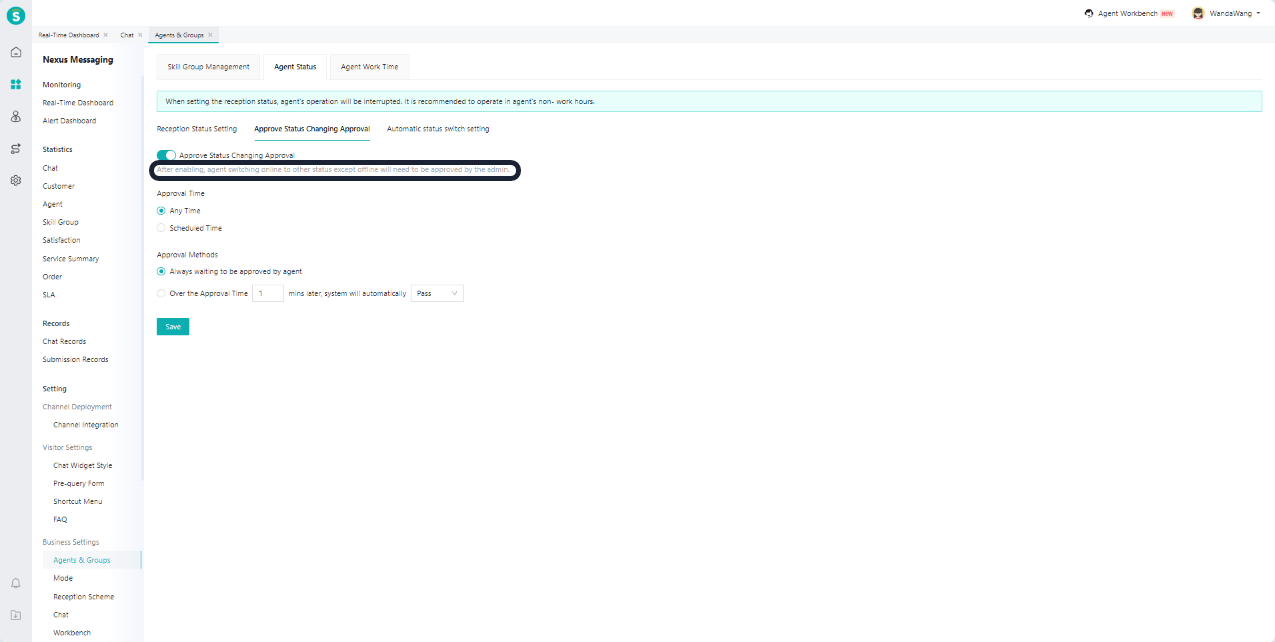Select the Scheduled Time radio option
The width and height of the screenshot is (1275, 642).
click(x=161, y=228)
